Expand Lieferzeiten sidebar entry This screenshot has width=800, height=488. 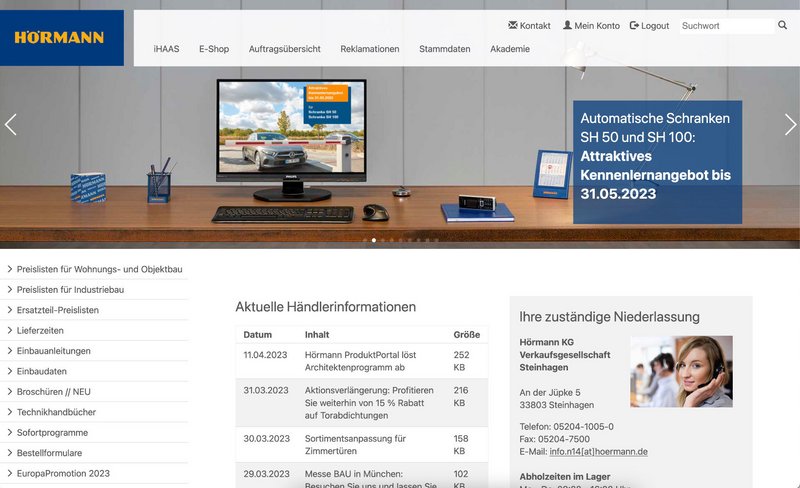[95, 330]
